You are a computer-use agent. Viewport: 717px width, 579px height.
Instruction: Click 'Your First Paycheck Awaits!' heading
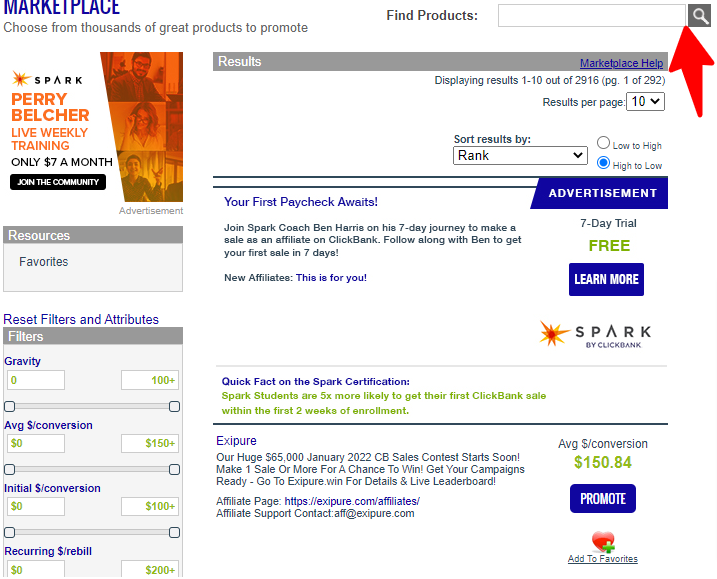pos(301,202)
